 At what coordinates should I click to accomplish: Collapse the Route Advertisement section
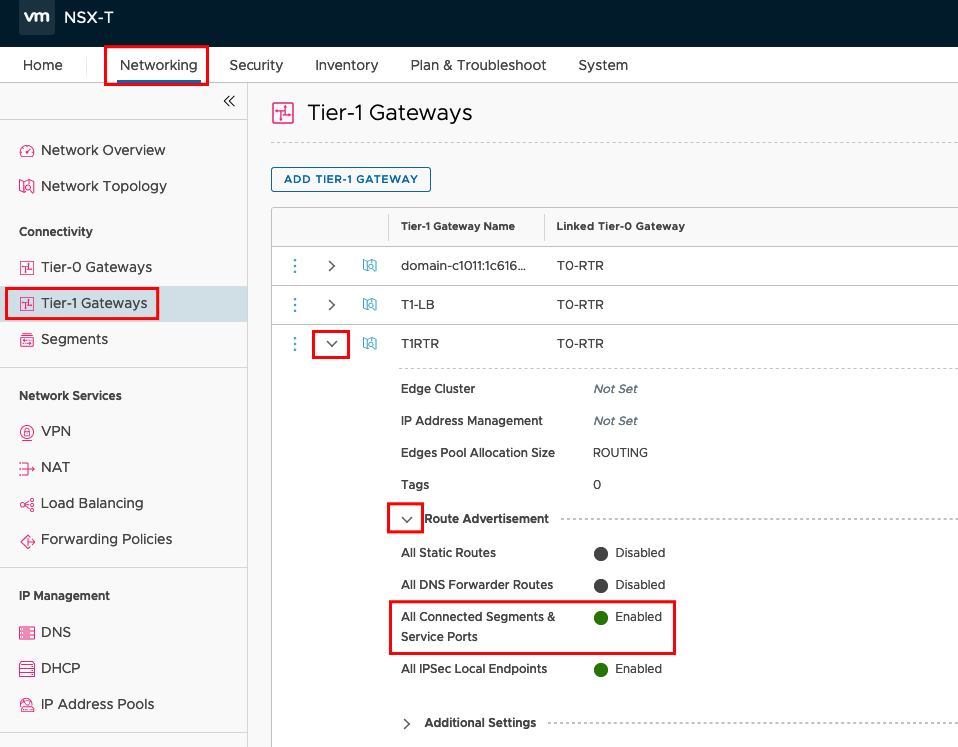(x=407, y=519)
